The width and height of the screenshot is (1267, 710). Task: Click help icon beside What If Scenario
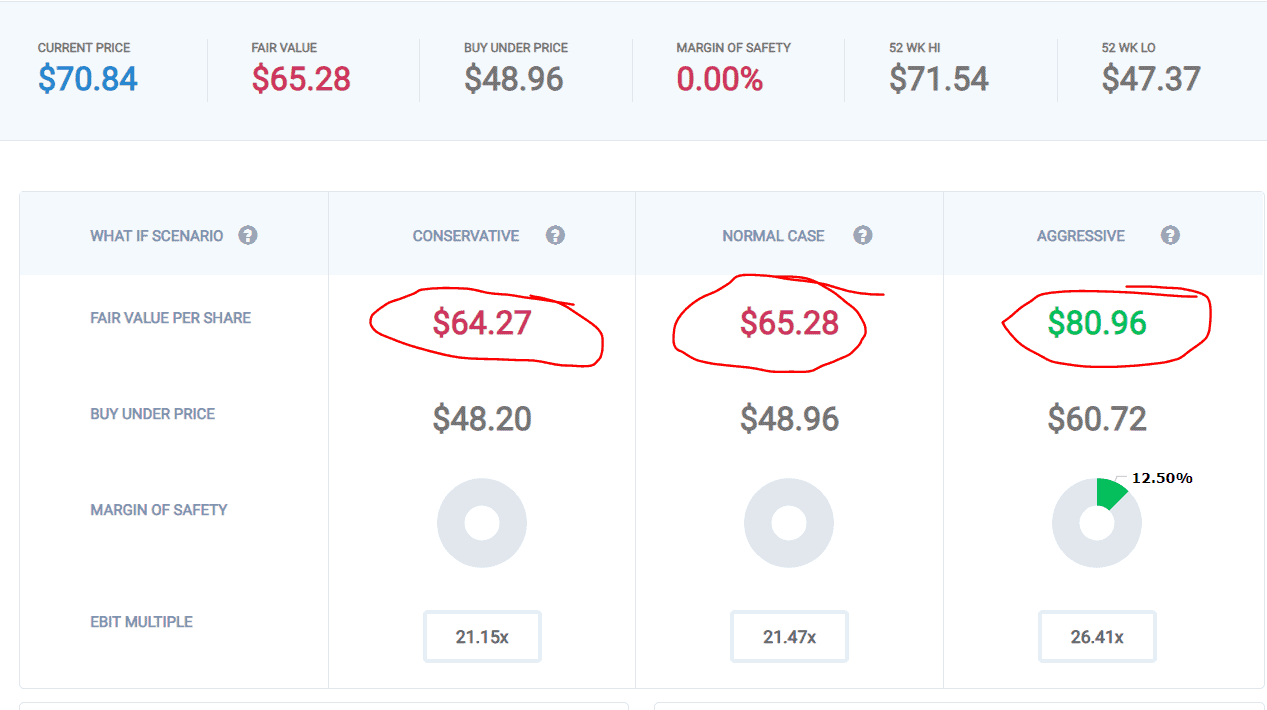(248, 236)
